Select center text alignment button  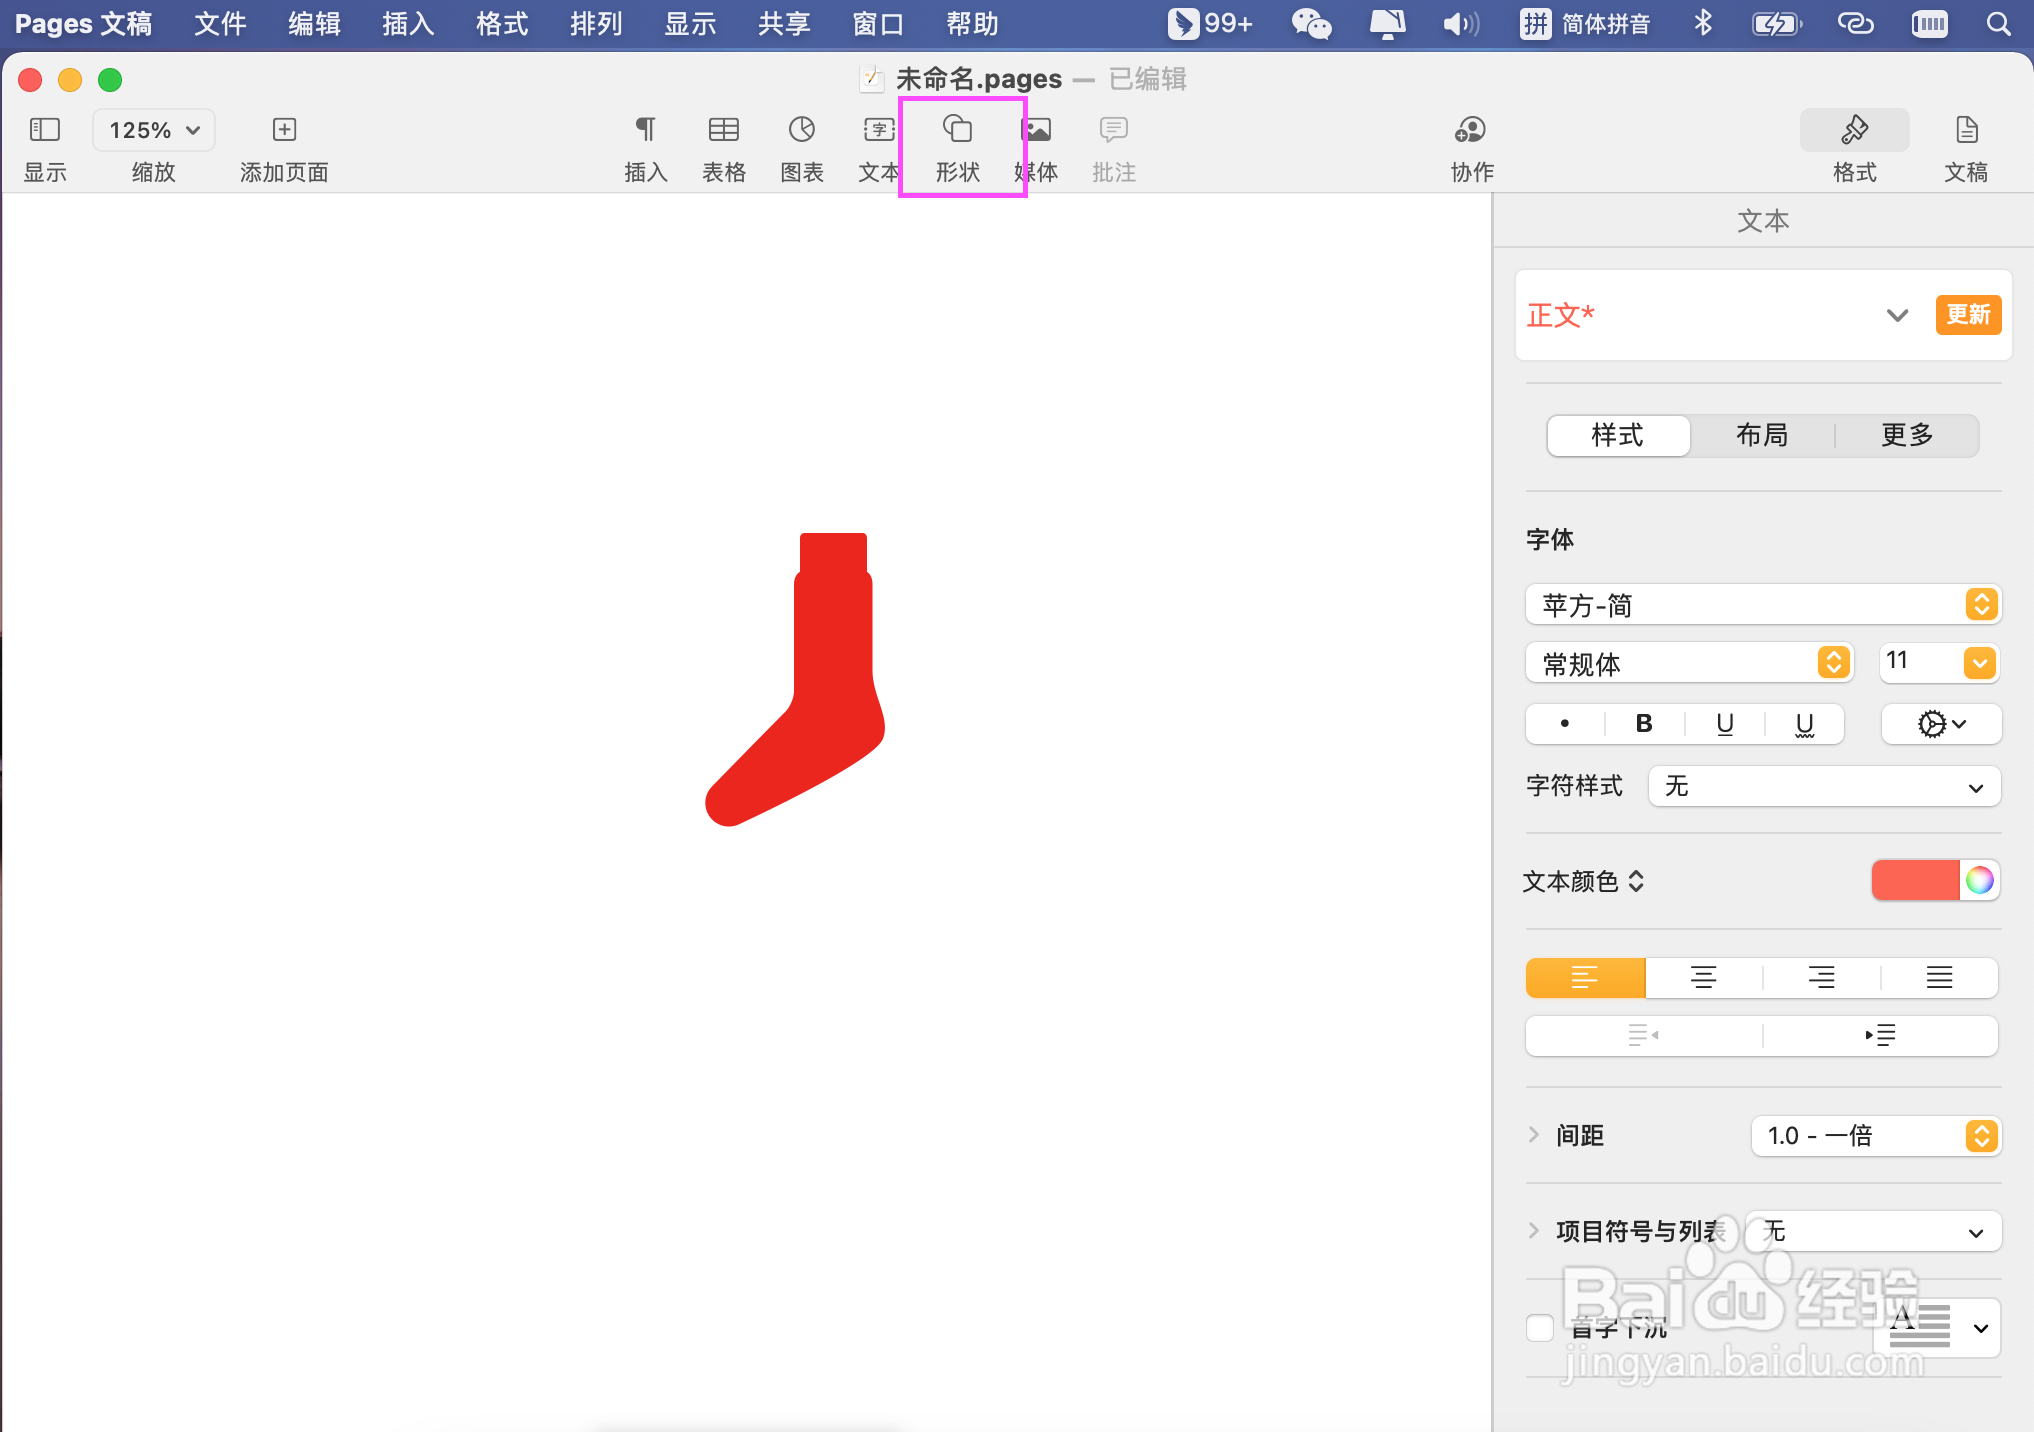tap(1703, 978)
